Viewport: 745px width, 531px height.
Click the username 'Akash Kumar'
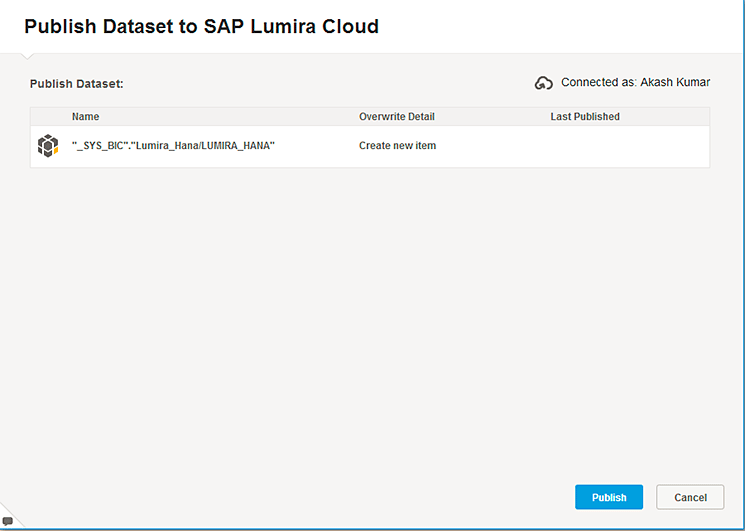click(x=678, y=83)
